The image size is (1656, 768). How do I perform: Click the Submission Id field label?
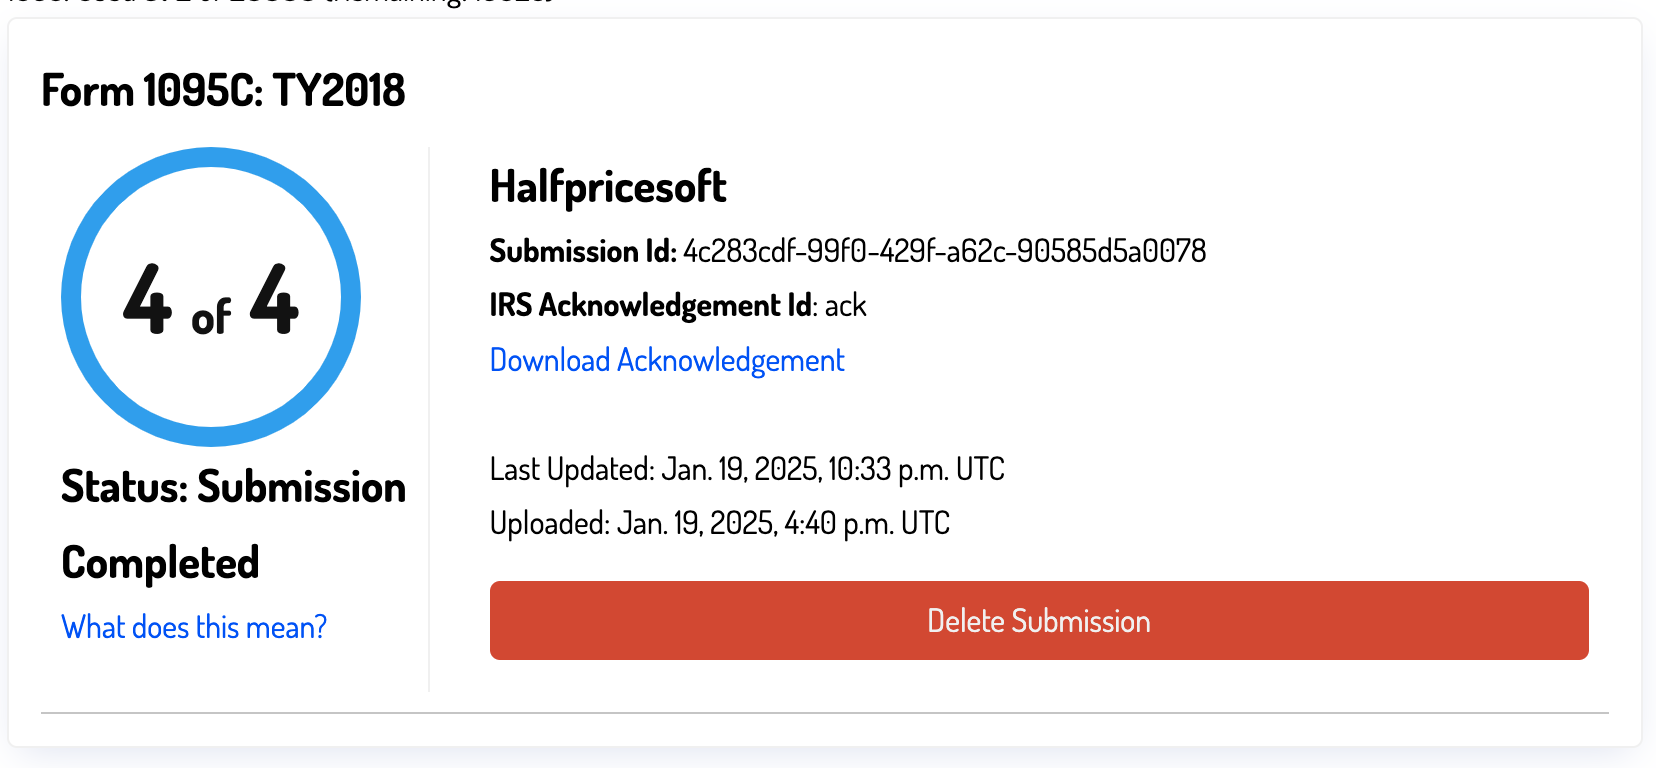(x=581, y=251)
